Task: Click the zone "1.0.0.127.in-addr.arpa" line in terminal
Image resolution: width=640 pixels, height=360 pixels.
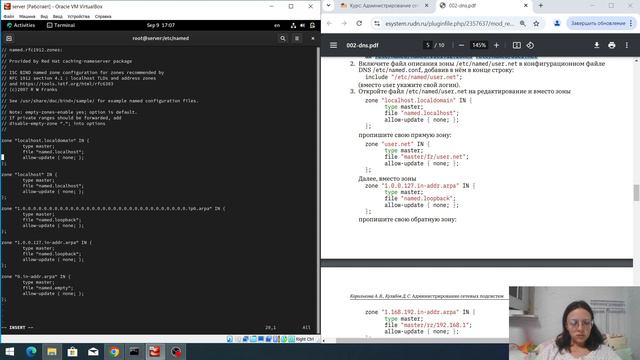Action: [47, 242]
